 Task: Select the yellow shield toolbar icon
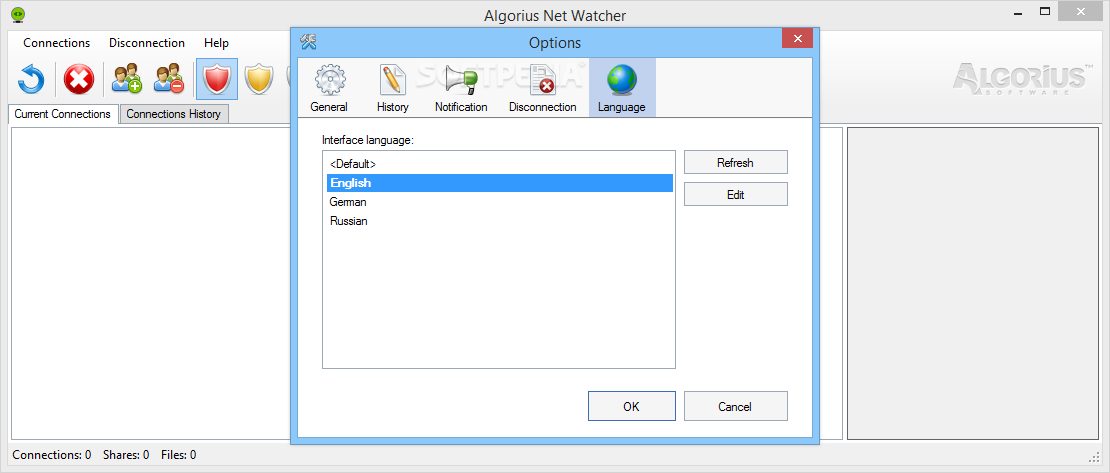259,79
